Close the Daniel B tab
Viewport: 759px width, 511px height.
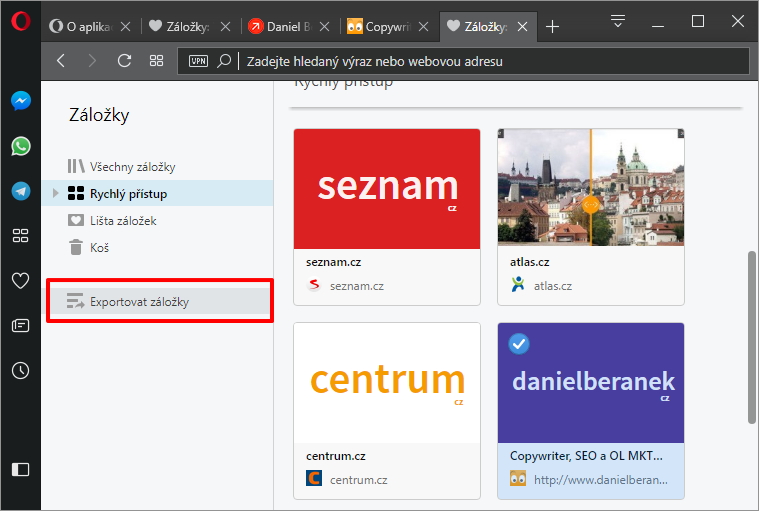pyautogui.click(x=324, y=27)
